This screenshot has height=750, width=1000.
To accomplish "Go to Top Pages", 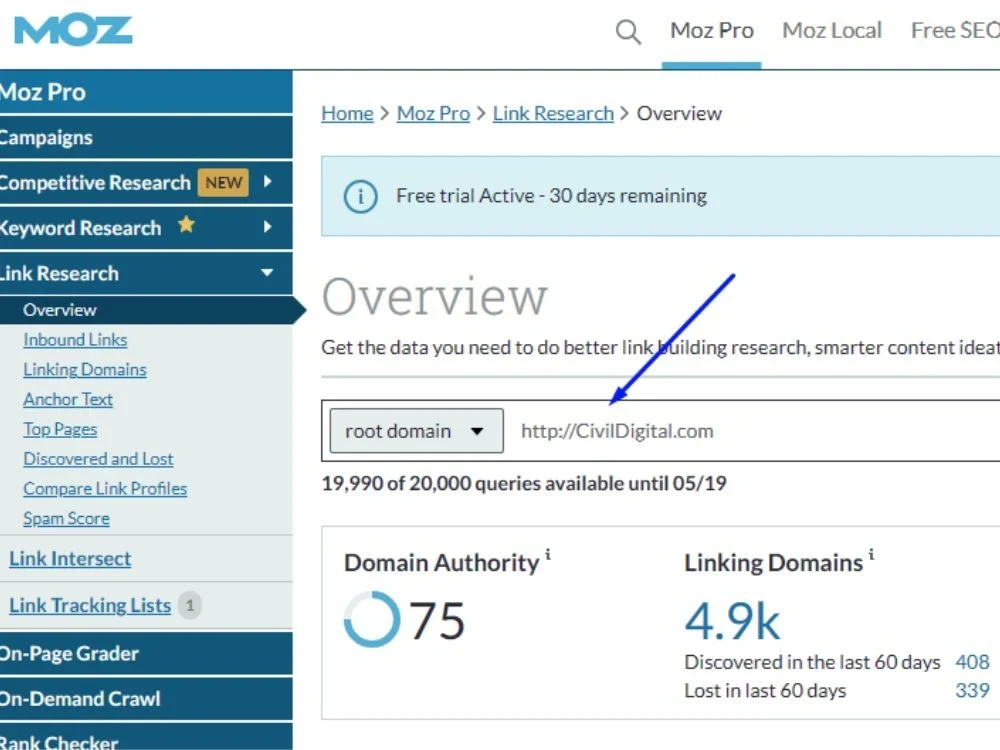I will pos(60,429).
